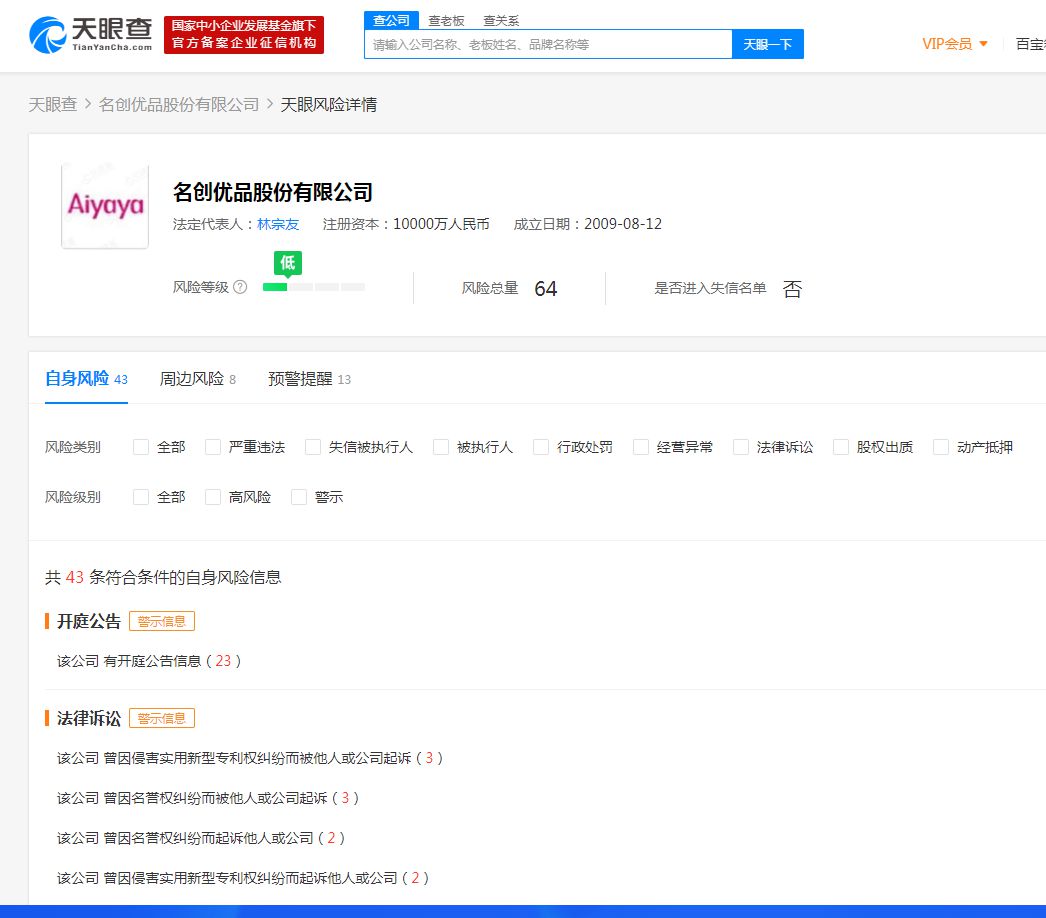Select the 查关系 search tab
This screenshot has width=1046, height=918.
[501, 21]
